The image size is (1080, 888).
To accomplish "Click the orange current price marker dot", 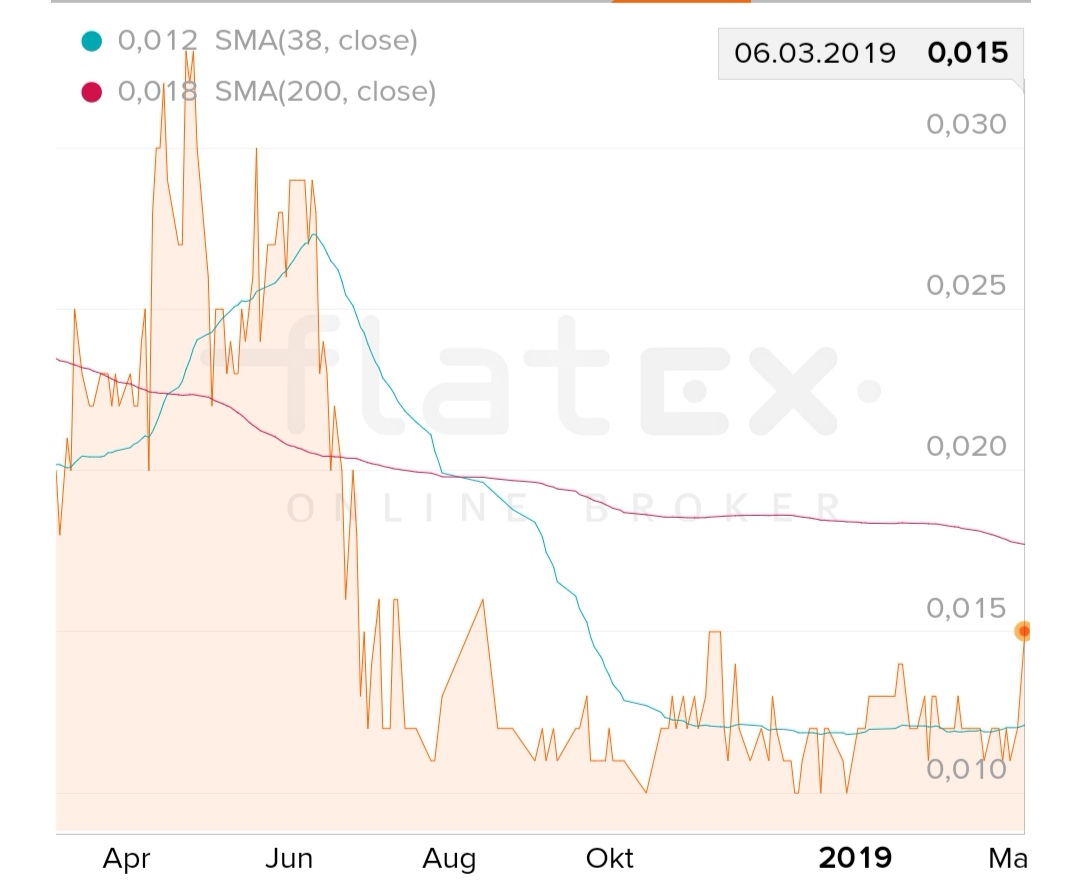I will (1023, 631).
